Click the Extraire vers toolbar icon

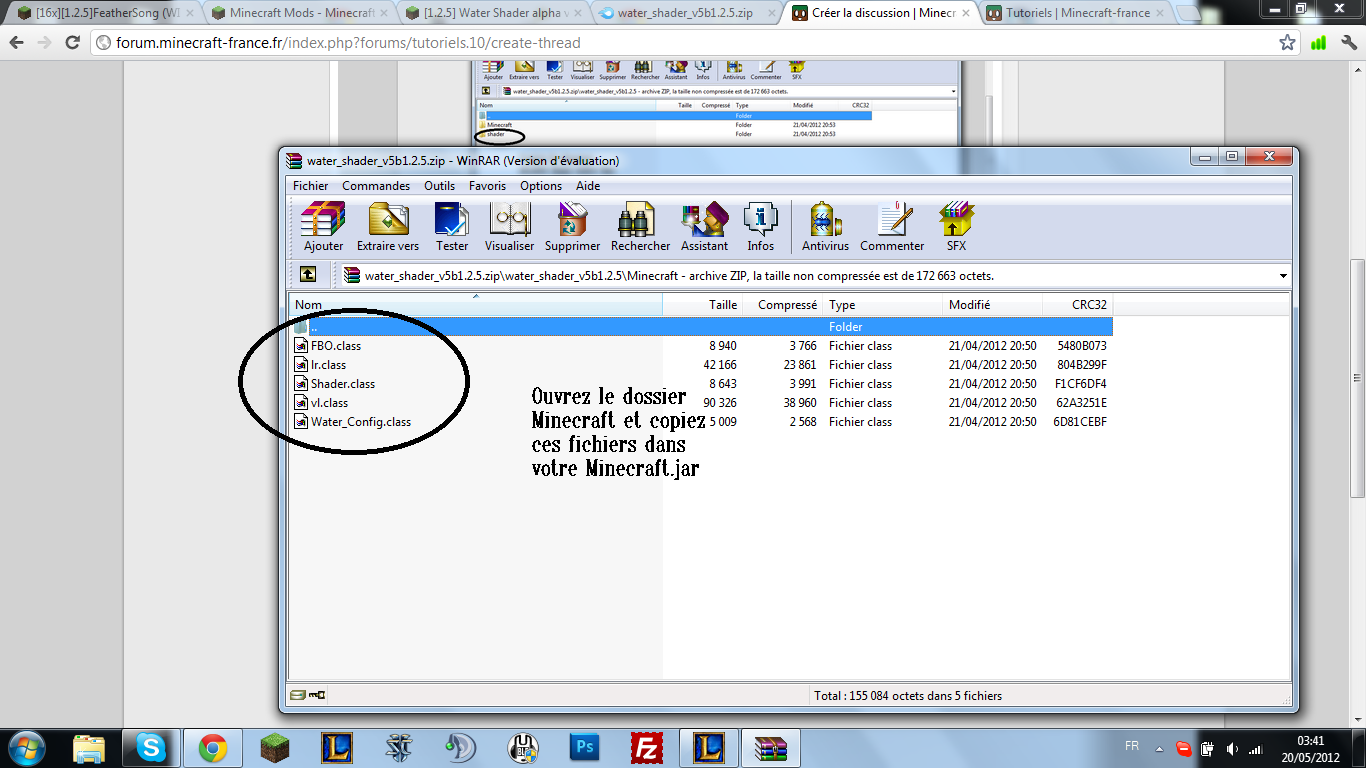(x=388, y=227)
